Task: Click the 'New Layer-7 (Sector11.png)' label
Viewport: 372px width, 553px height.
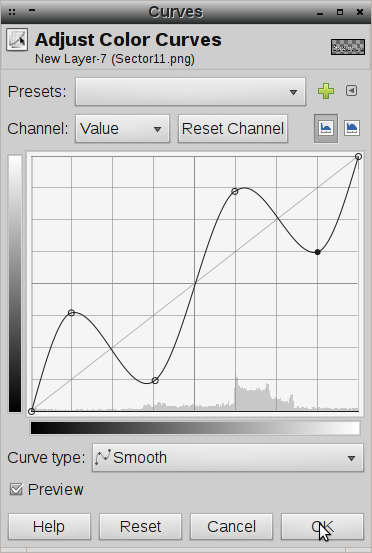Action: 115,59
